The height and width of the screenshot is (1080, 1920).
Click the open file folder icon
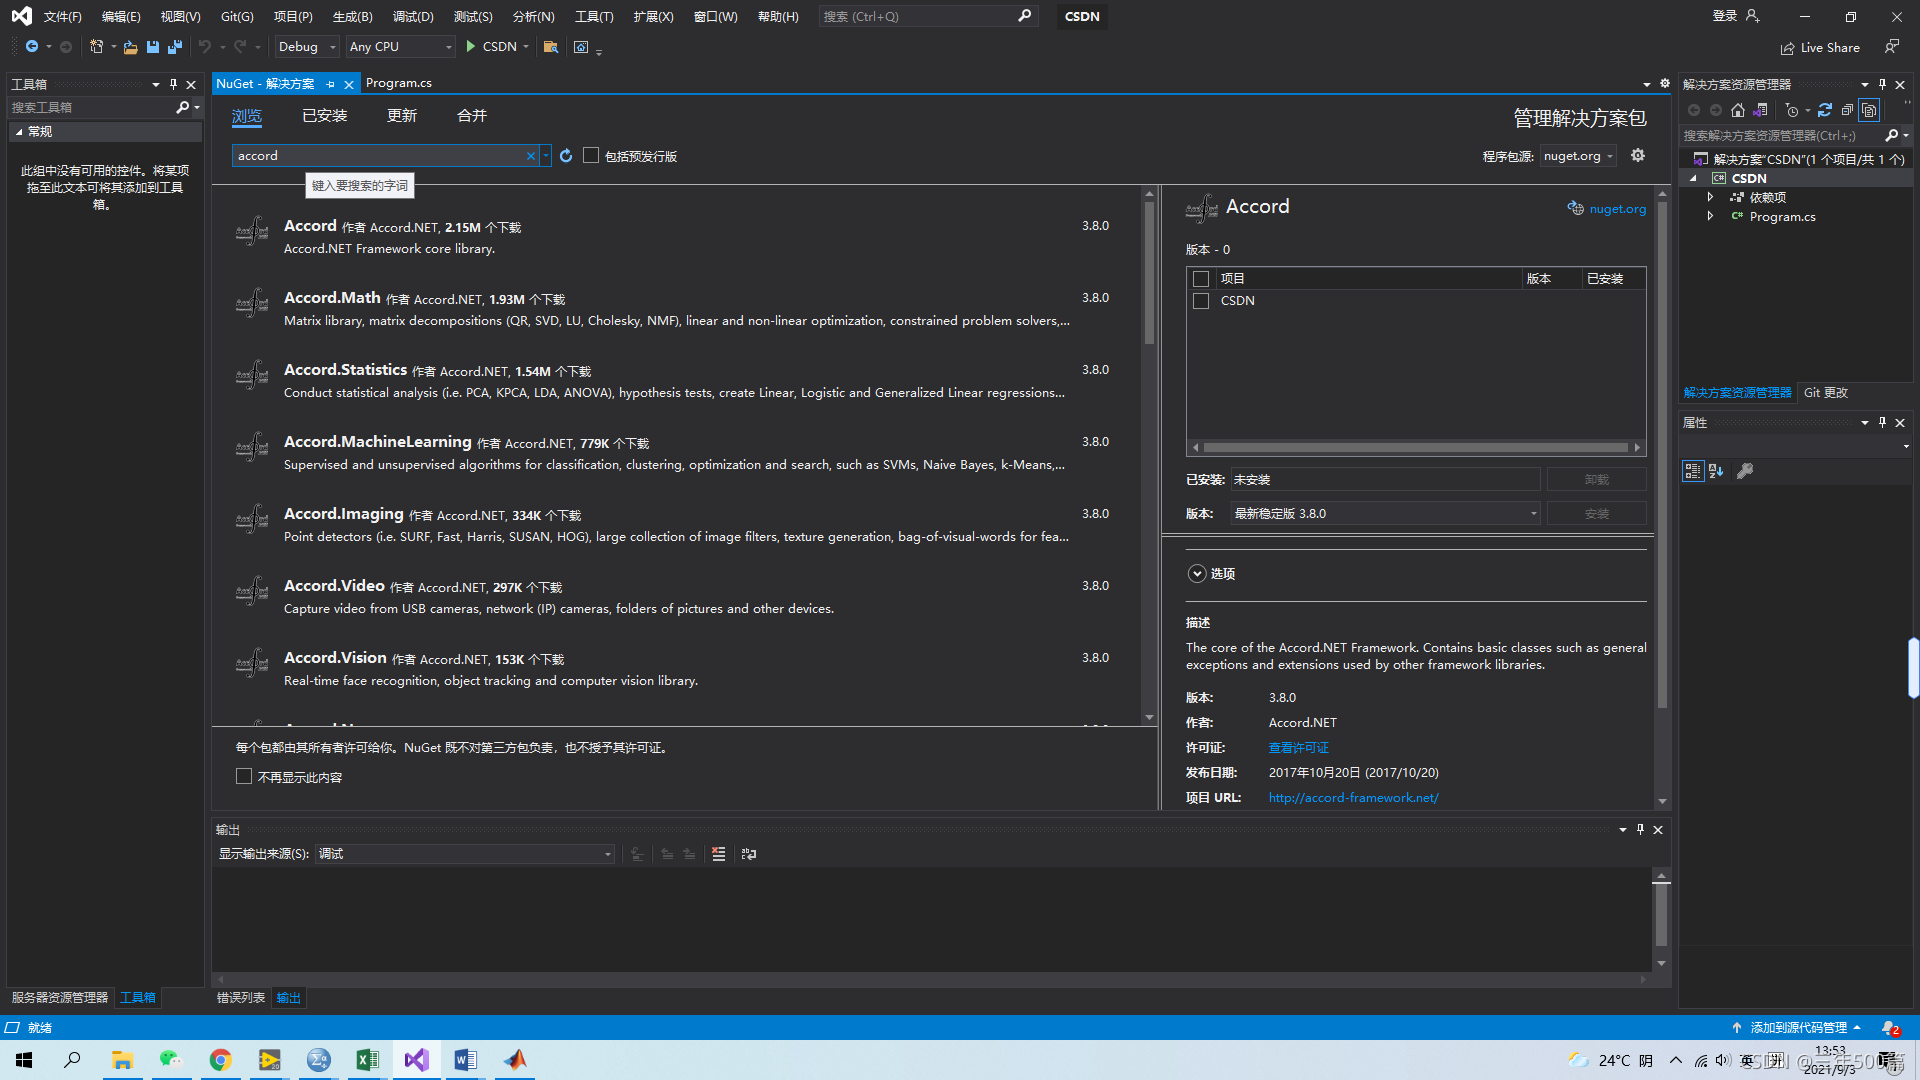point(130,47)
